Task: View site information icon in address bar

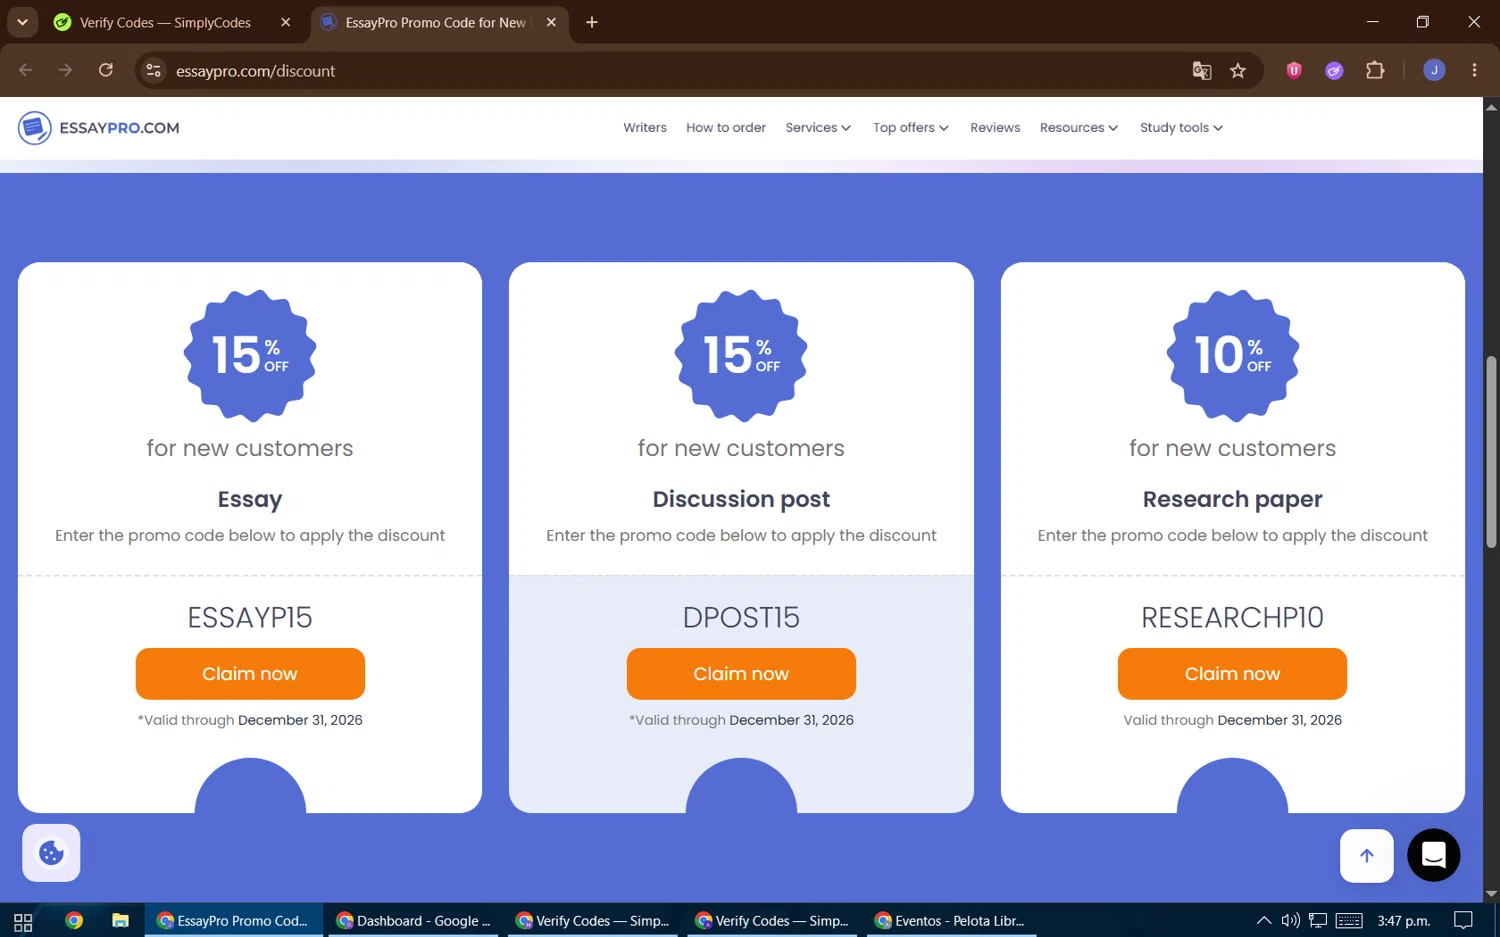Action: tap(153, 71)
